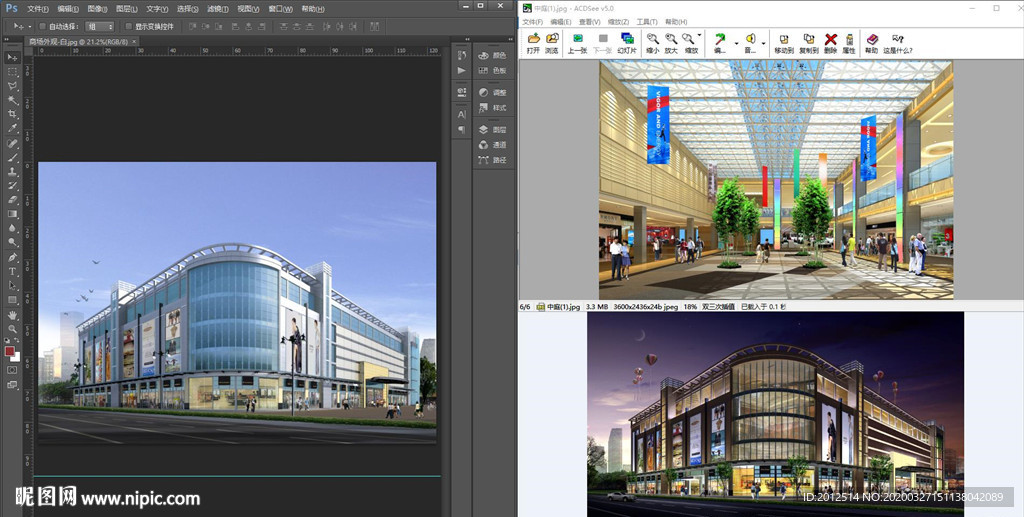Select the Crop tool
Viewport: 1024px width, 517px height.
click(x=13, y=114)
